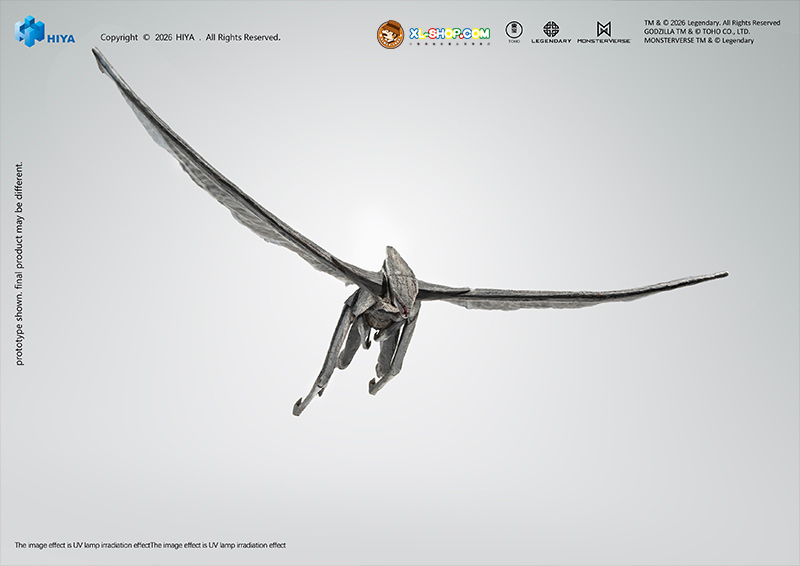The image size is (800, 566).
Task: Click the Legendary knot emblem logo
Action: click(x=551, y=30)
